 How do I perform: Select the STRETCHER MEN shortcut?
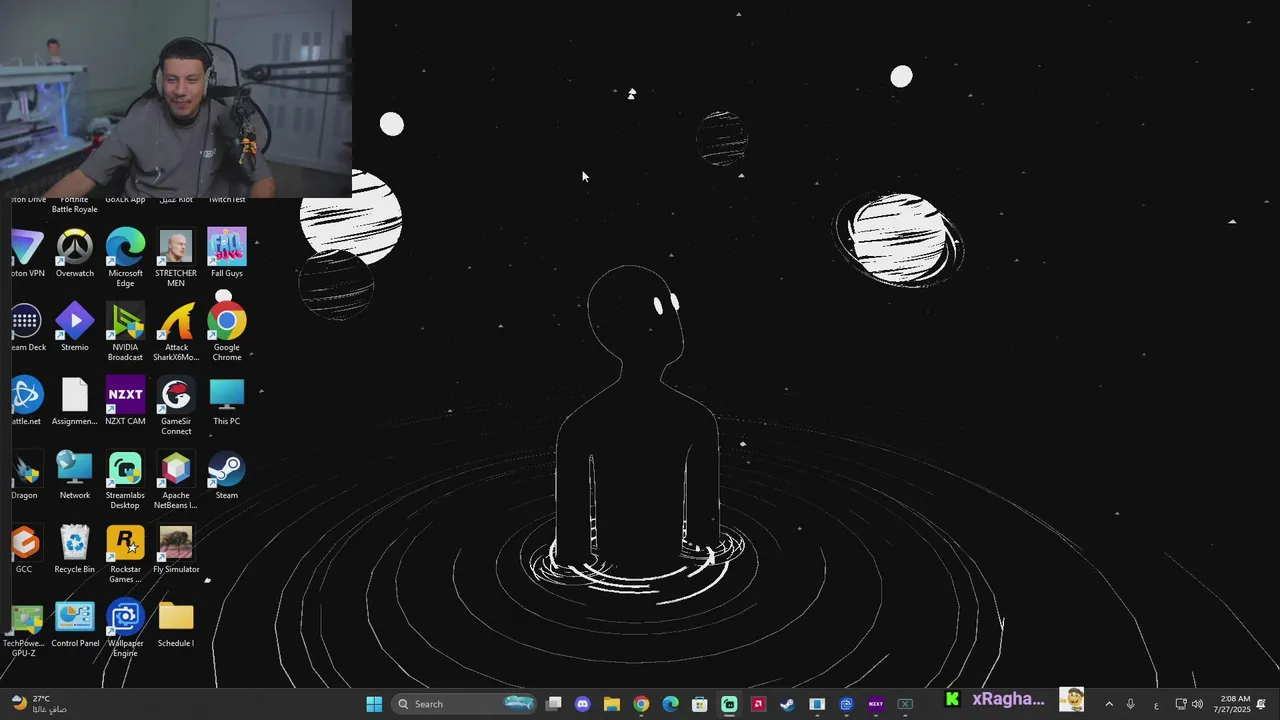(176, 258)
